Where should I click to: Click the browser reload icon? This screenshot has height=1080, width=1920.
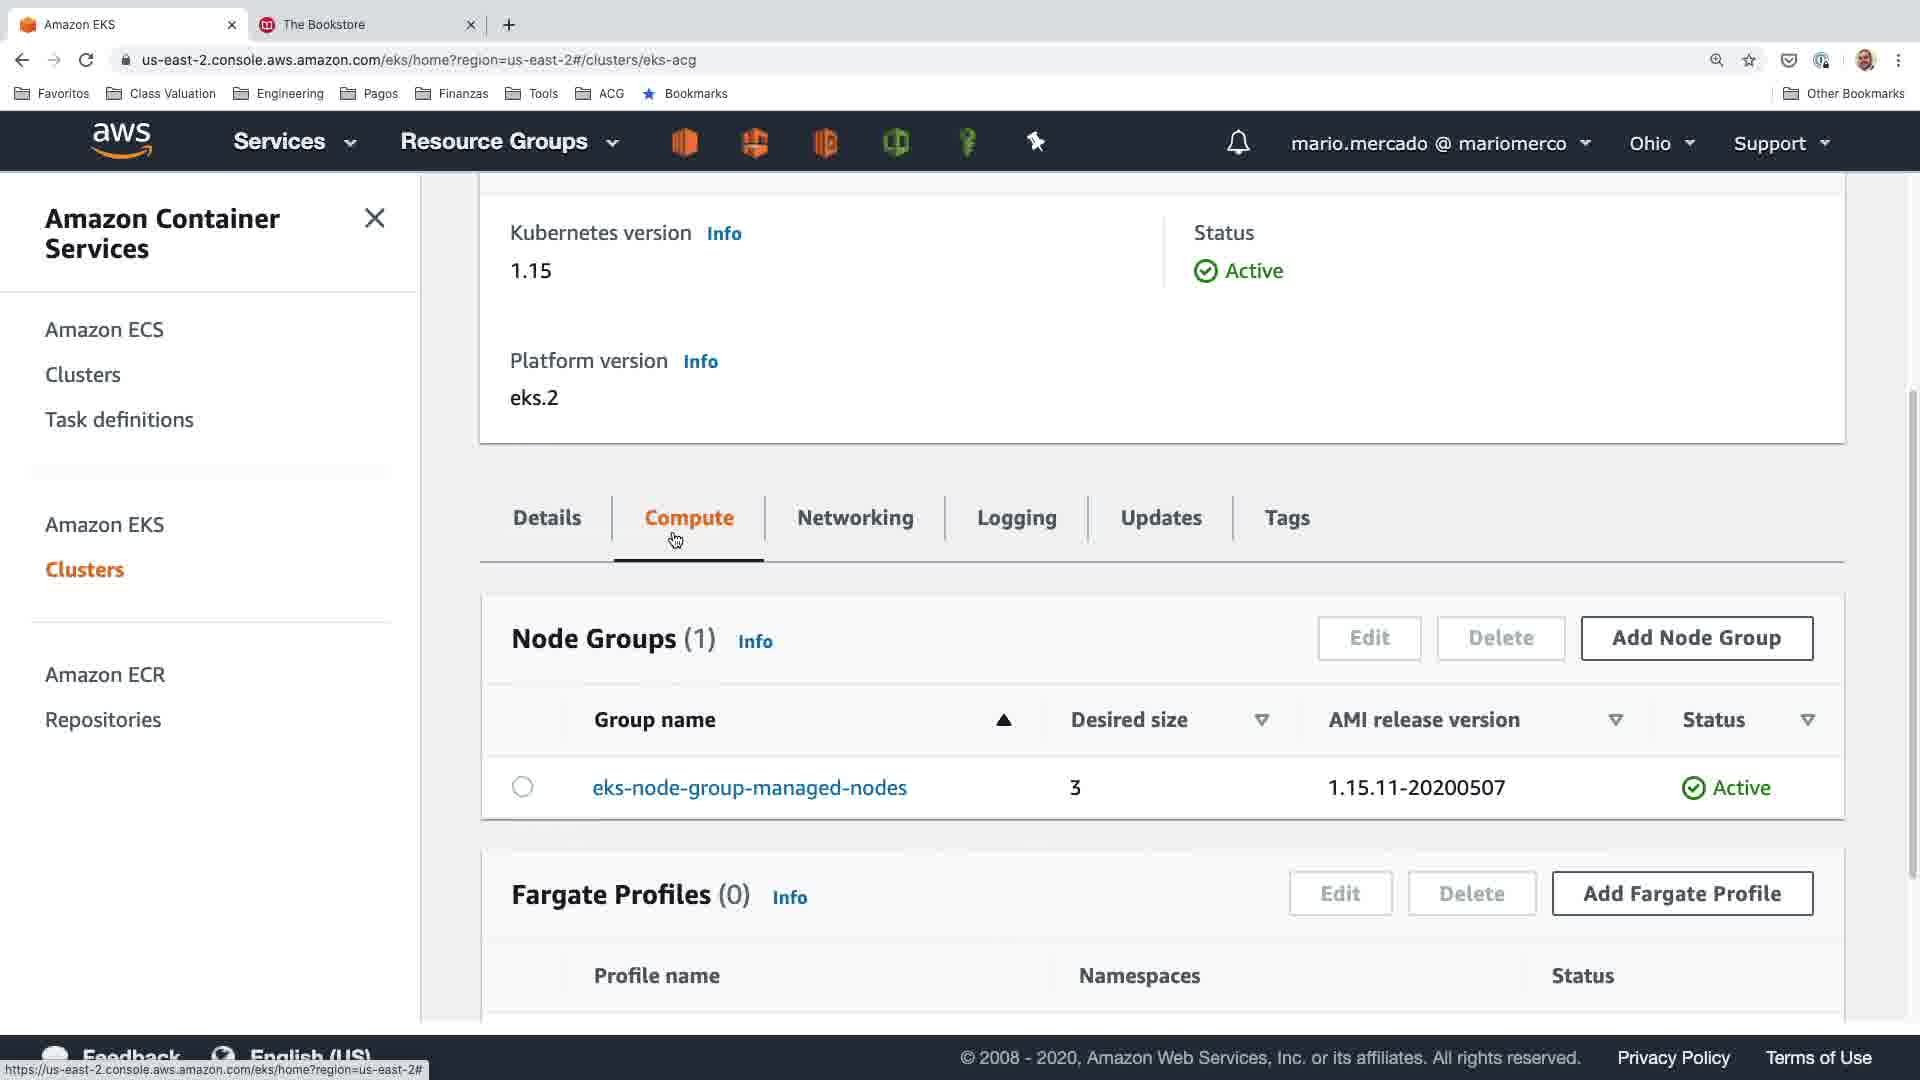click(x=86, y=60)
